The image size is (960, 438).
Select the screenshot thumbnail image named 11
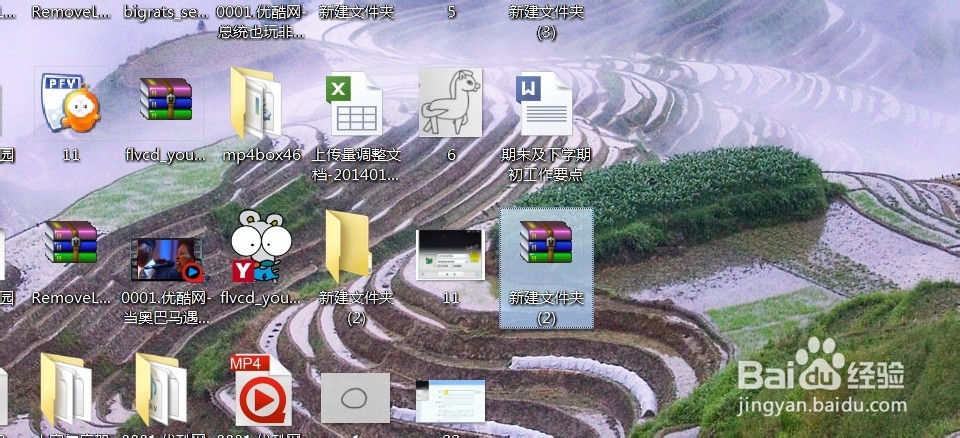click(451, 255)
